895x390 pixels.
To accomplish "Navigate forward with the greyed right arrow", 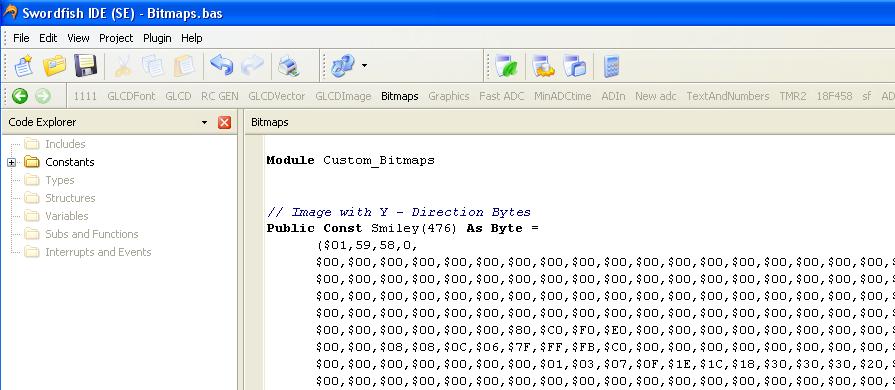I will click(43, 96).
